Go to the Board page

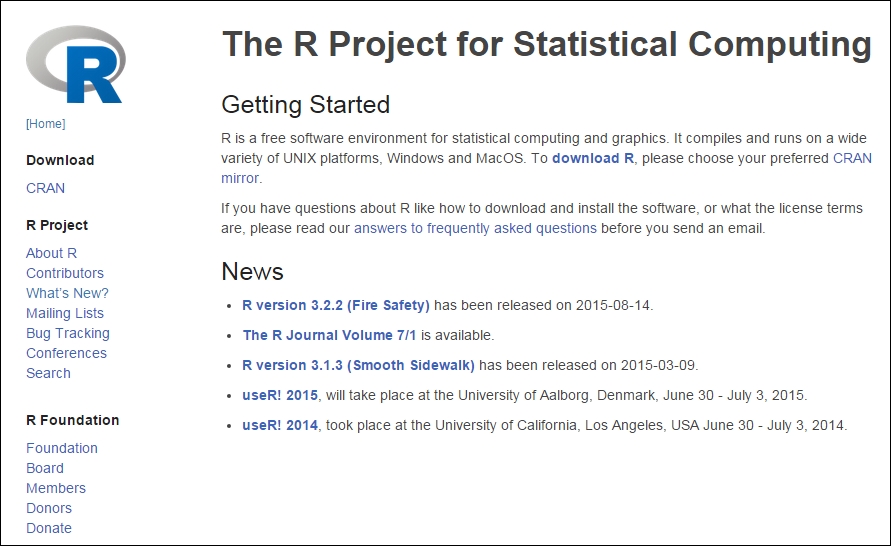45,468
